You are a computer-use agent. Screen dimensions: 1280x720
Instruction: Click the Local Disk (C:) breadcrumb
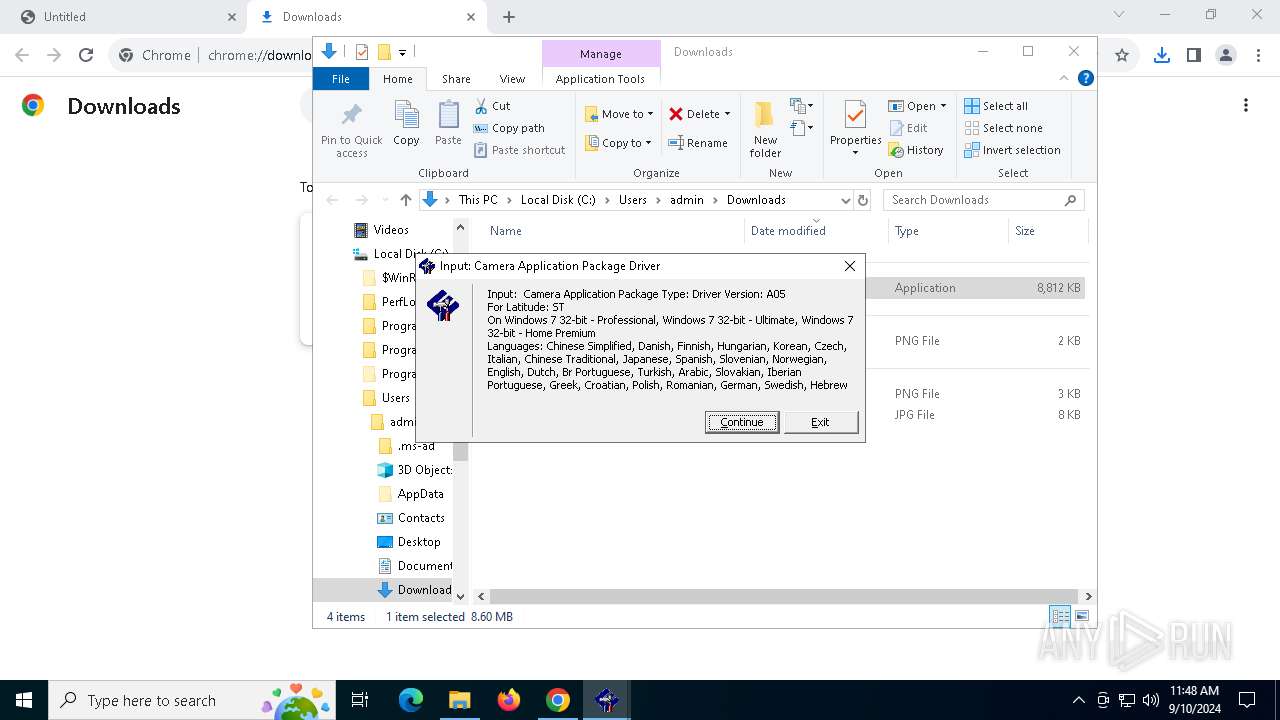[558, 200]
